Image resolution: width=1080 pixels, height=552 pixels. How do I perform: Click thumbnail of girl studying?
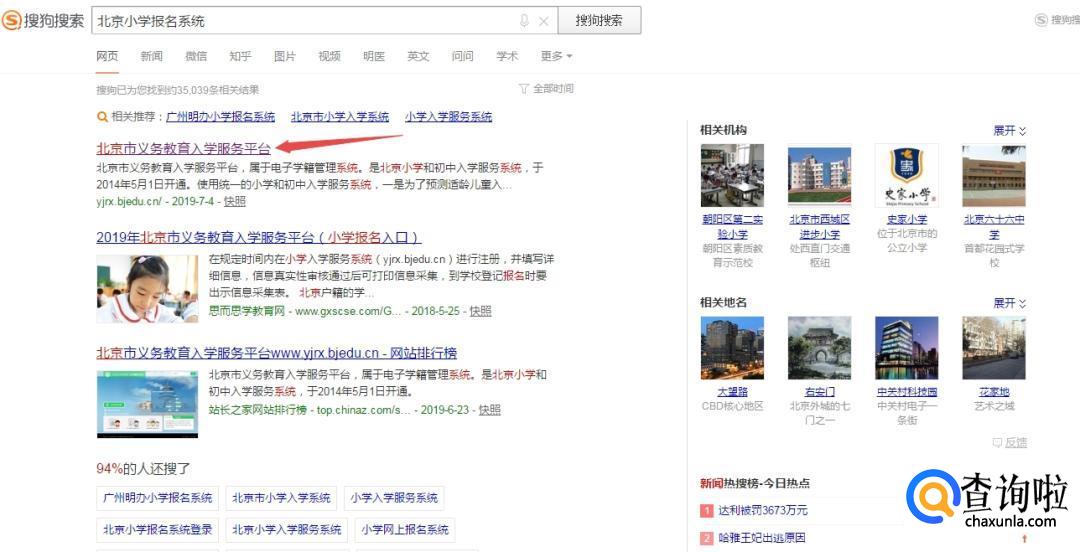point(147,289)
